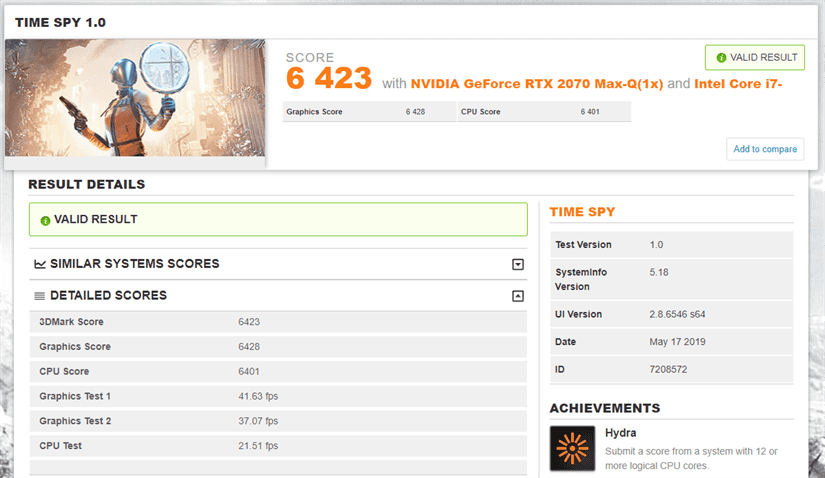The height and width of the screenshot is (478, 825).
Task: Open the Intel Core i7 processor link
Action: click(x=738, y=84)
